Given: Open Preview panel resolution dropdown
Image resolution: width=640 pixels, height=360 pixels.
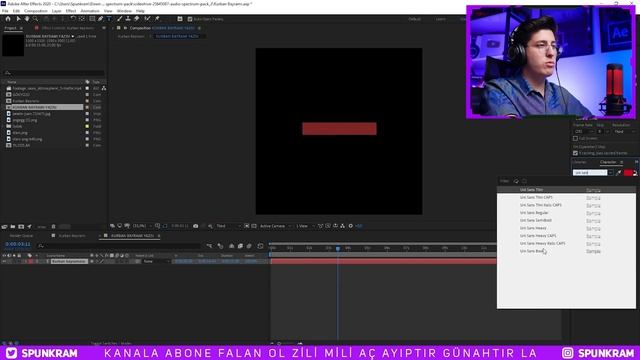Looking at the screenshot, I should tap(624, 131).
